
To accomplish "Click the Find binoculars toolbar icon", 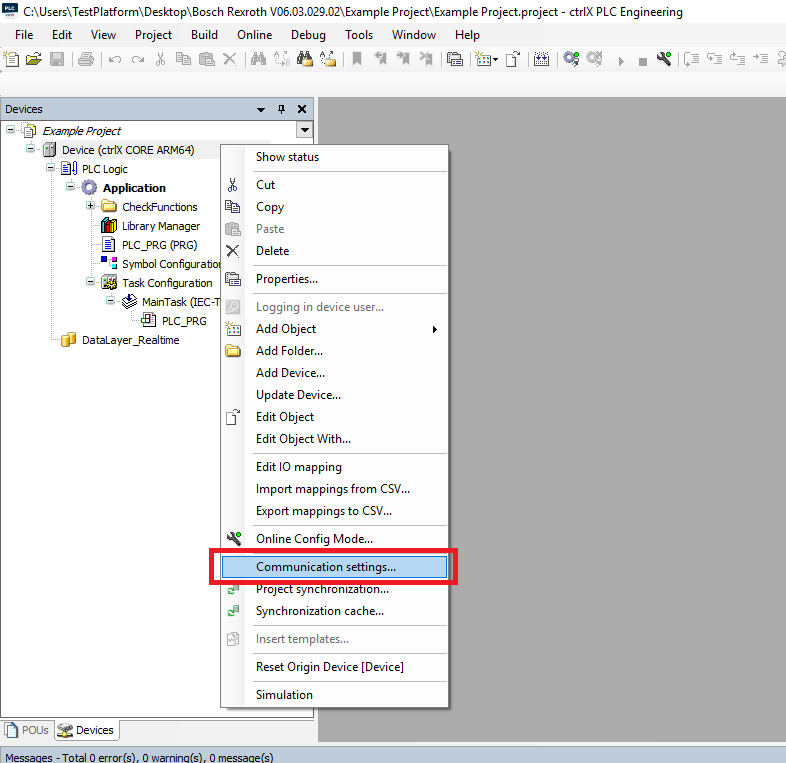I will tap(258, 60).
